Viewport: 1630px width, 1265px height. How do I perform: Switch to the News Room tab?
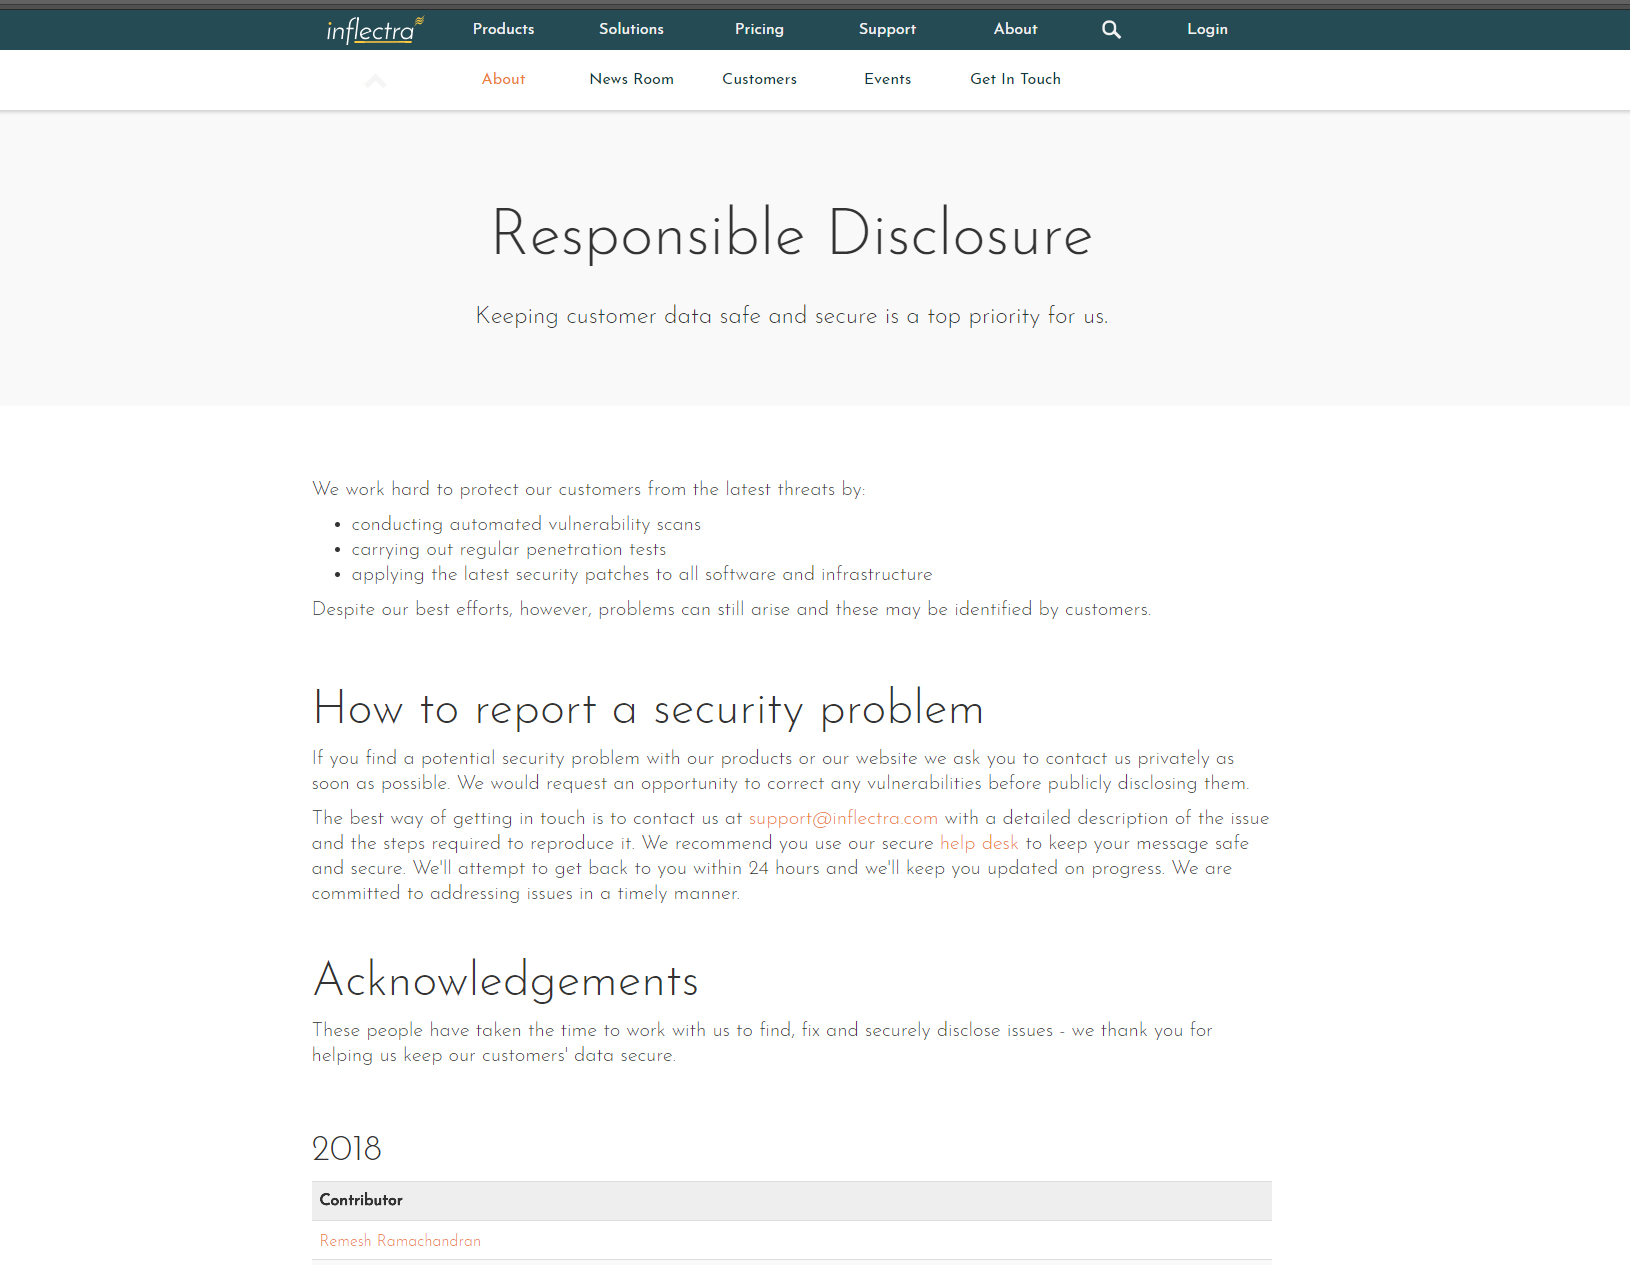click(x=631, y=79)
